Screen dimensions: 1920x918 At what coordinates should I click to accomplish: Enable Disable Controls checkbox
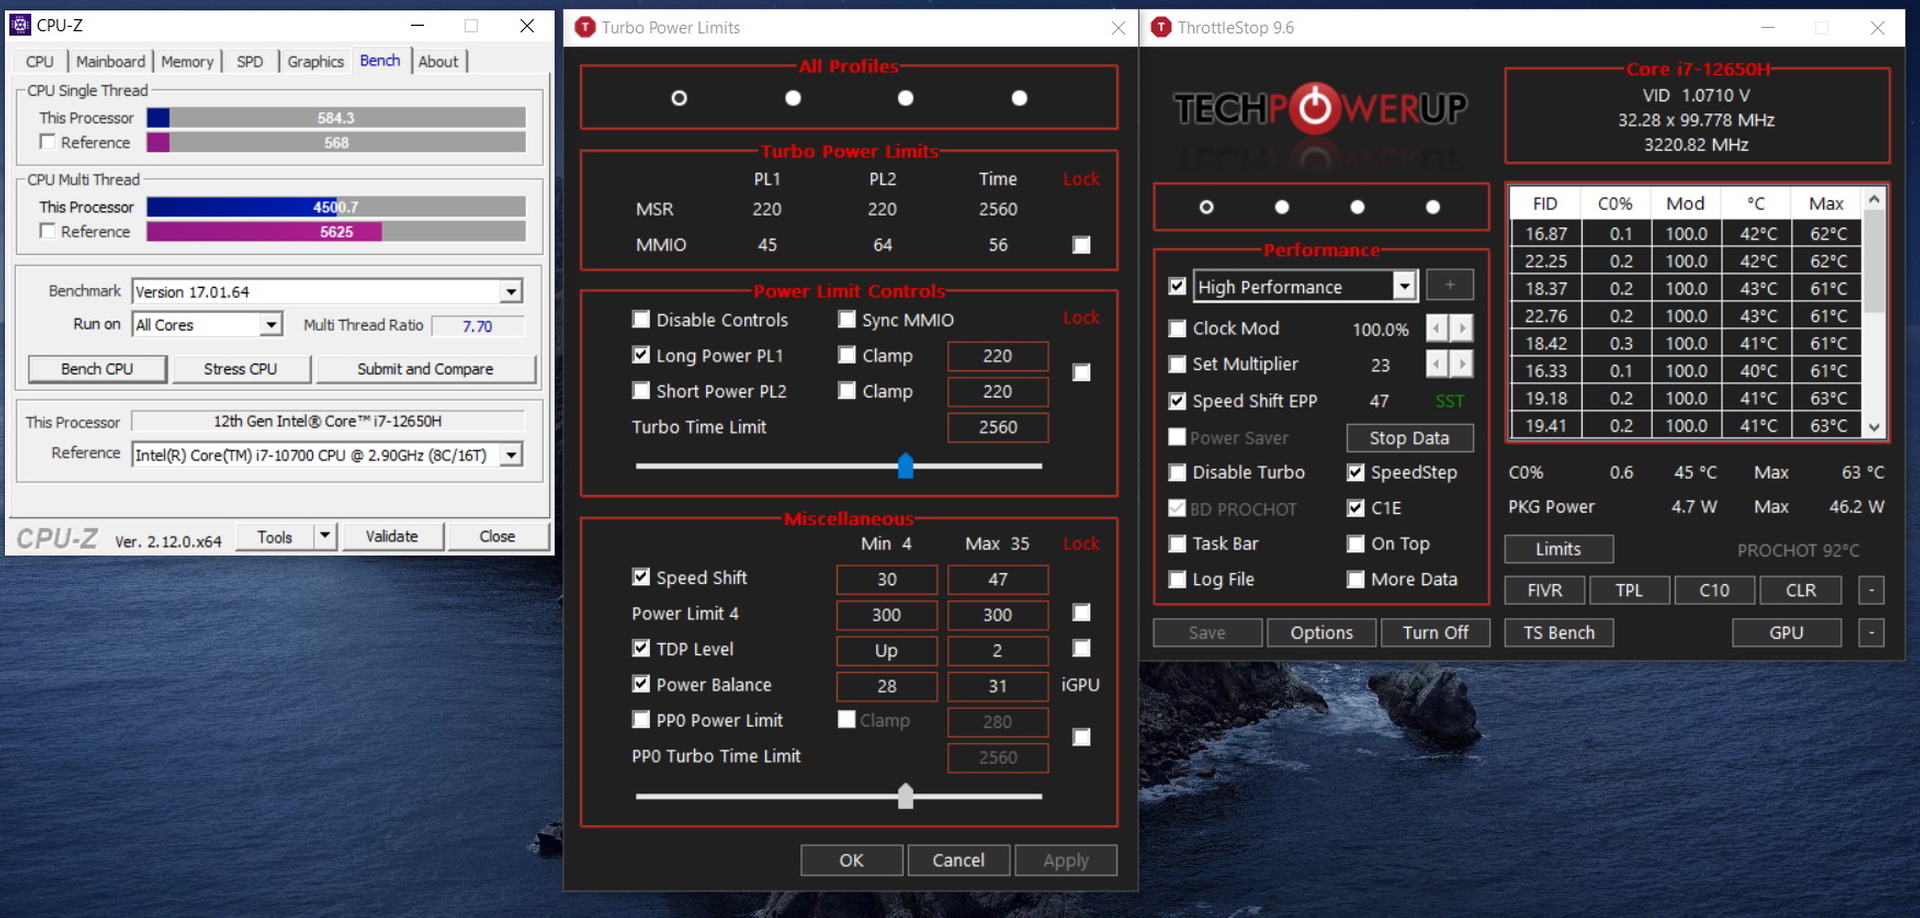tap(641, 319)
